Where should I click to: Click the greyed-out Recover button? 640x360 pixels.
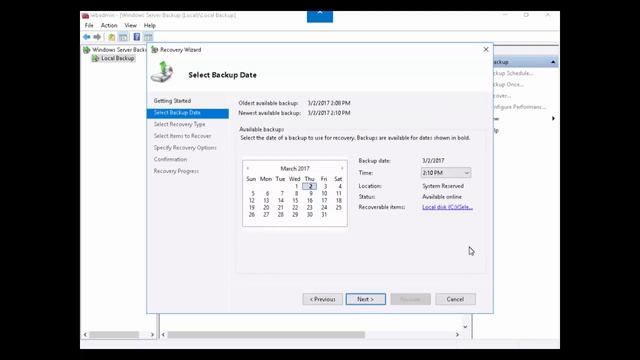[x=410, y=299]
